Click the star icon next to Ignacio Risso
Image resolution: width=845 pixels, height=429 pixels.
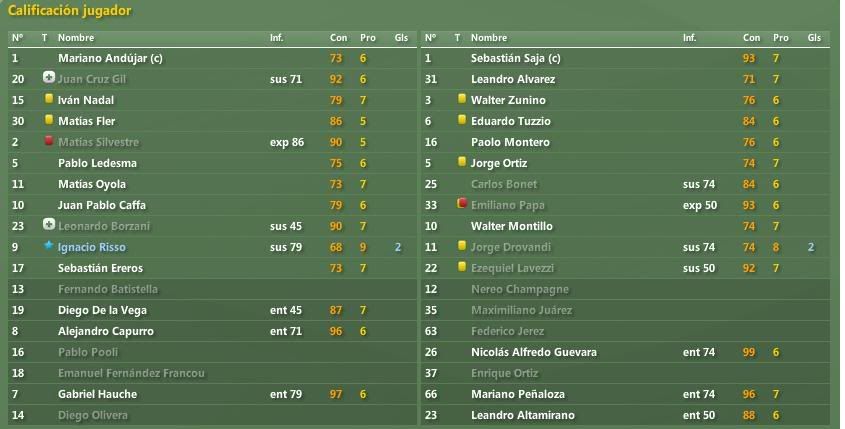(49, 246)
